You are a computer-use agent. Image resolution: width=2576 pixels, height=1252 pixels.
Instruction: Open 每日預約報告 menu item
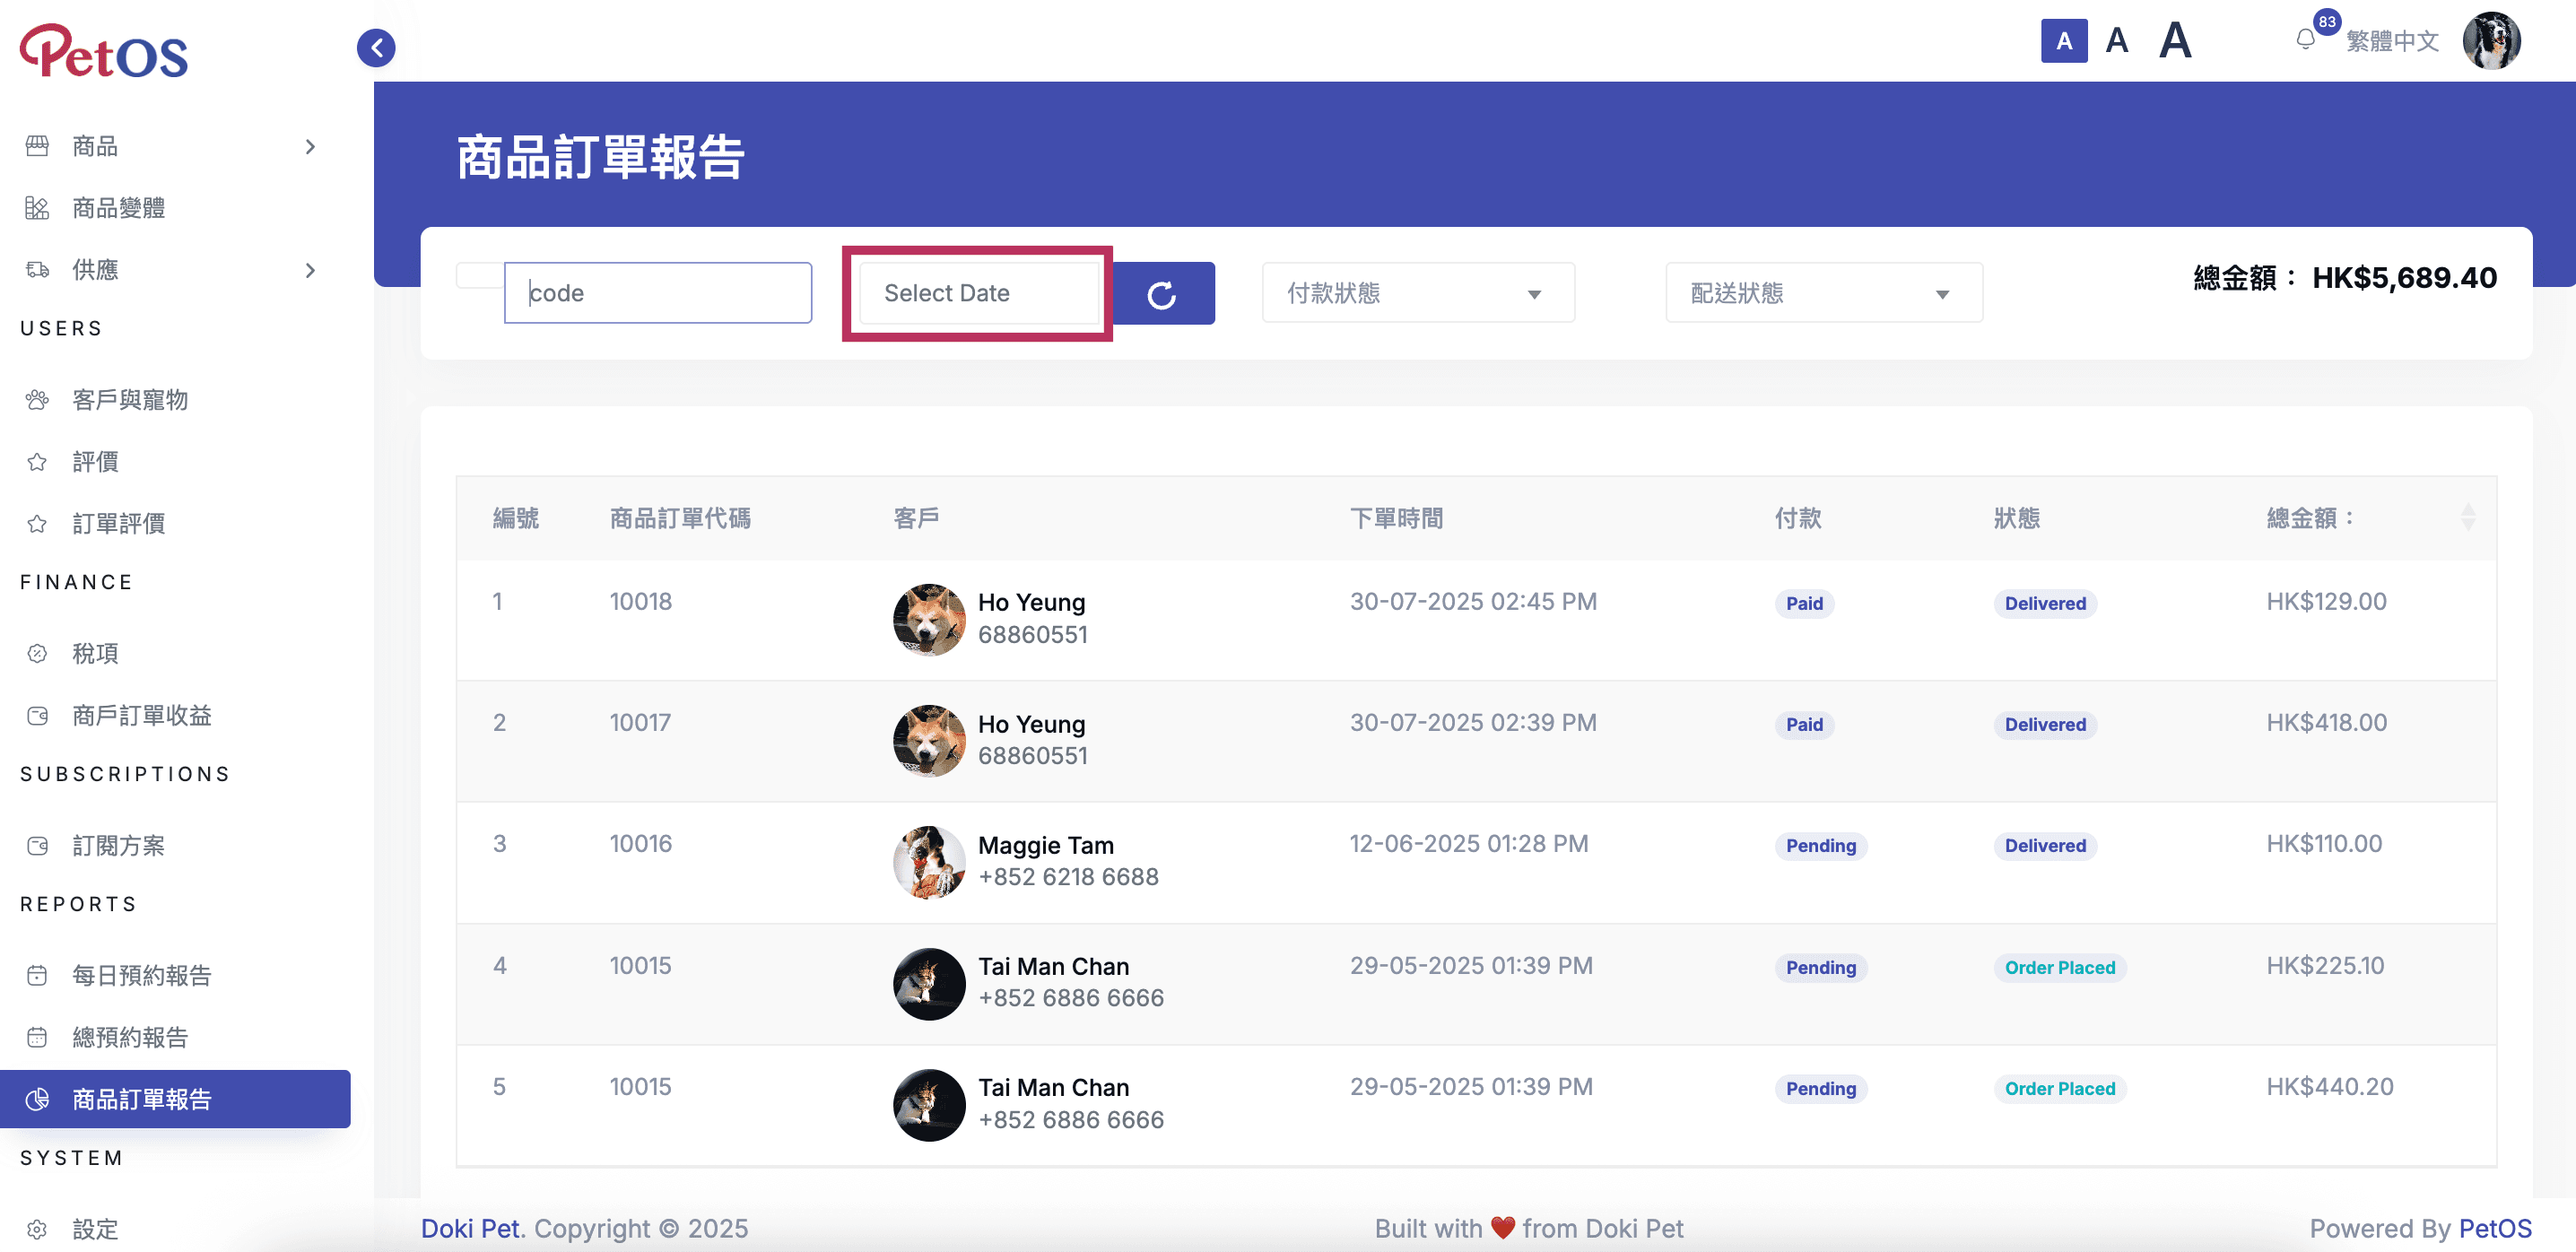141,976
